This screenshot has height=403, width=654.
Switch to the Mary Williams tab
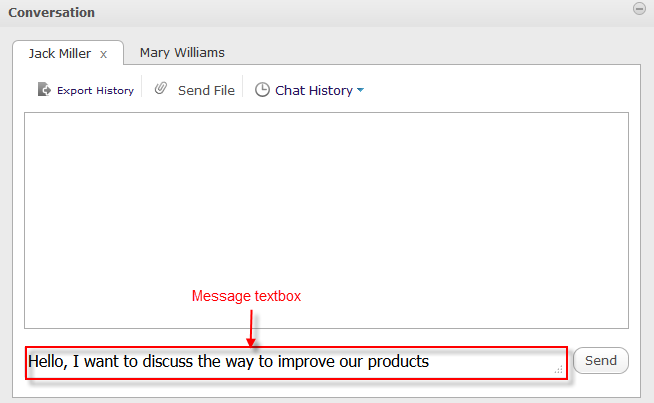(182, 53)
